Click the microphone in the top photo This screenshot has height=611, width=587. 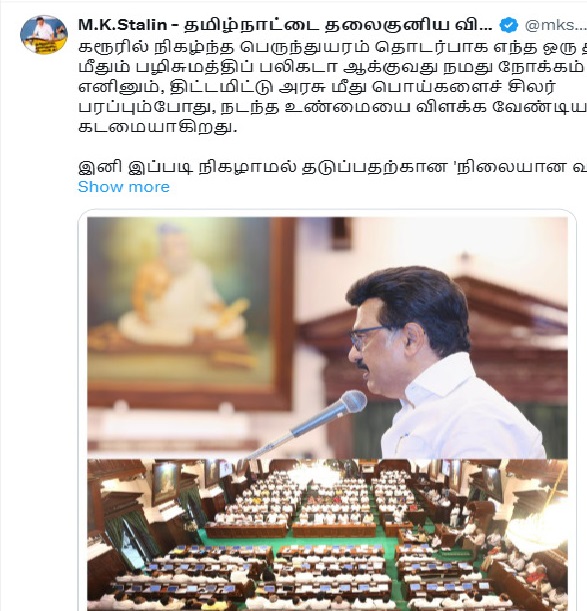(304, 423)
